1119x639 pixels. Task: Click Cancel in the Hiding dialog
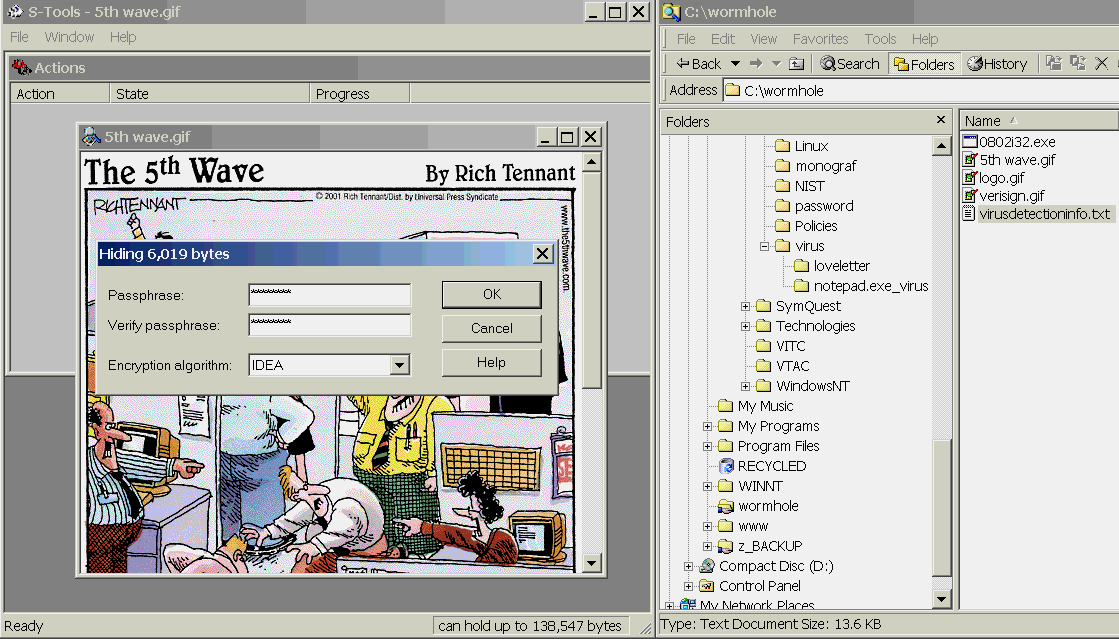[x=492, y=328]
